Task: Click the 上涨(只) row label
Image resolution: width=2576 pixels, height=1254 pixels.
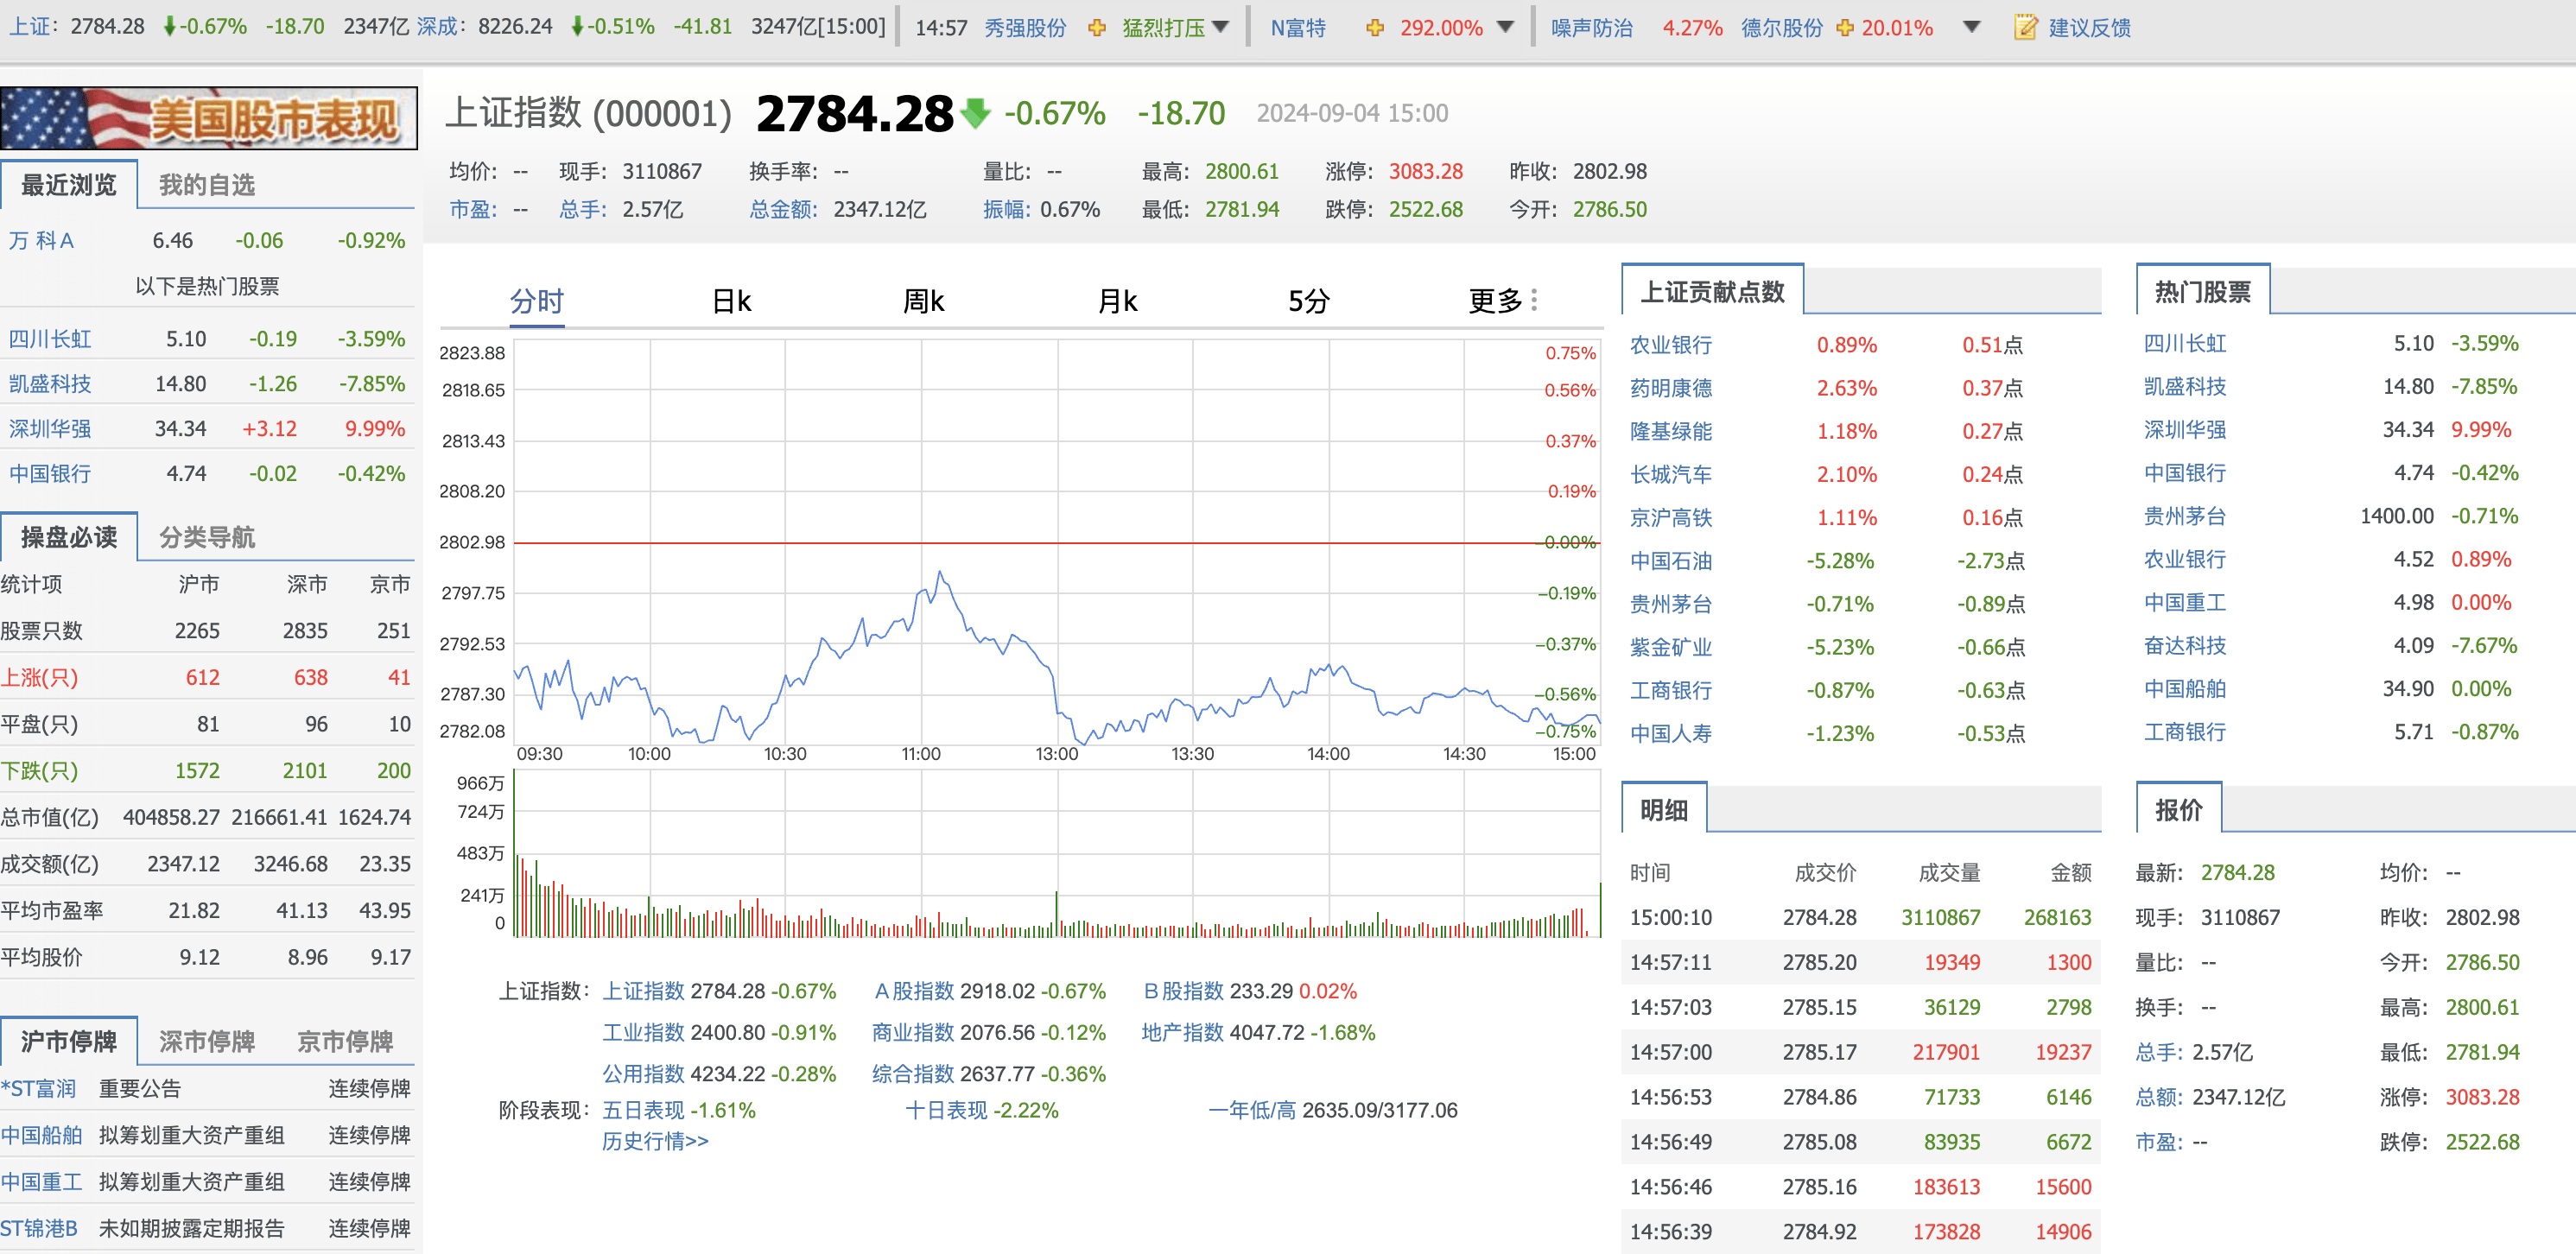Action: (x=39, y=677)
